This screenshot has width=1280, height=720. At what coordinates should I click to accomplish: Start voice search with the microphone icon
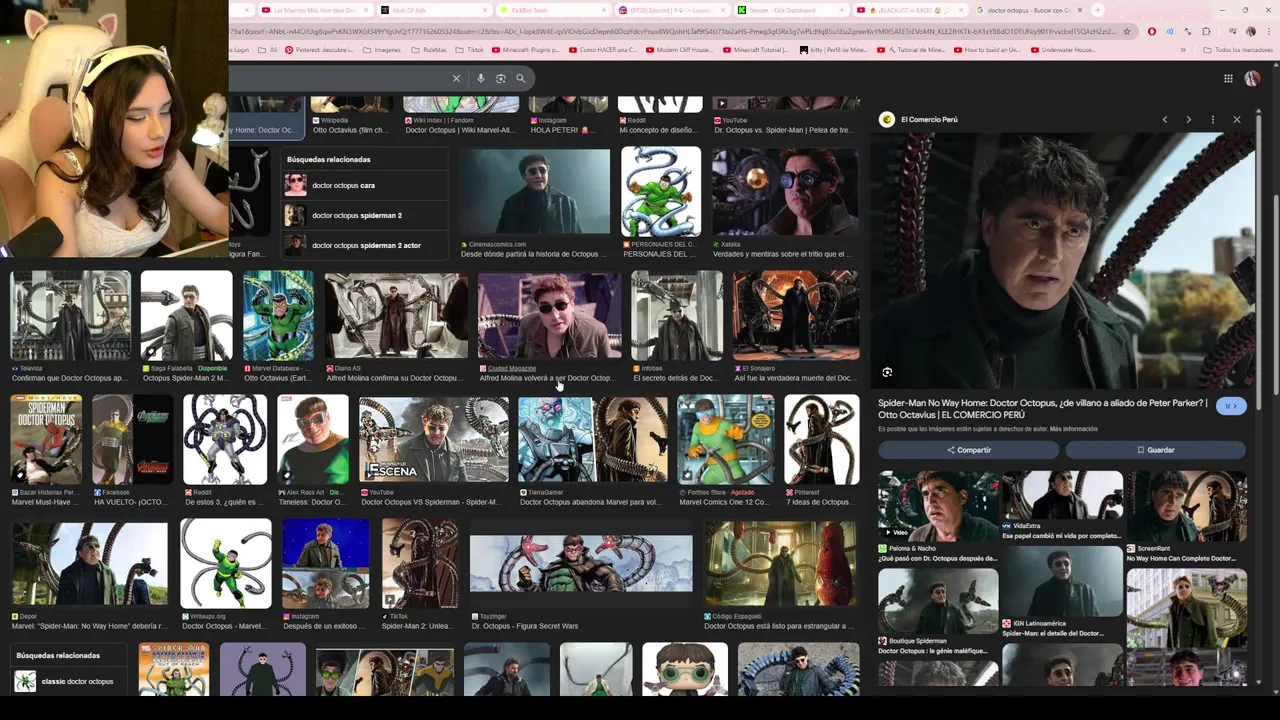tap(481, 78)
